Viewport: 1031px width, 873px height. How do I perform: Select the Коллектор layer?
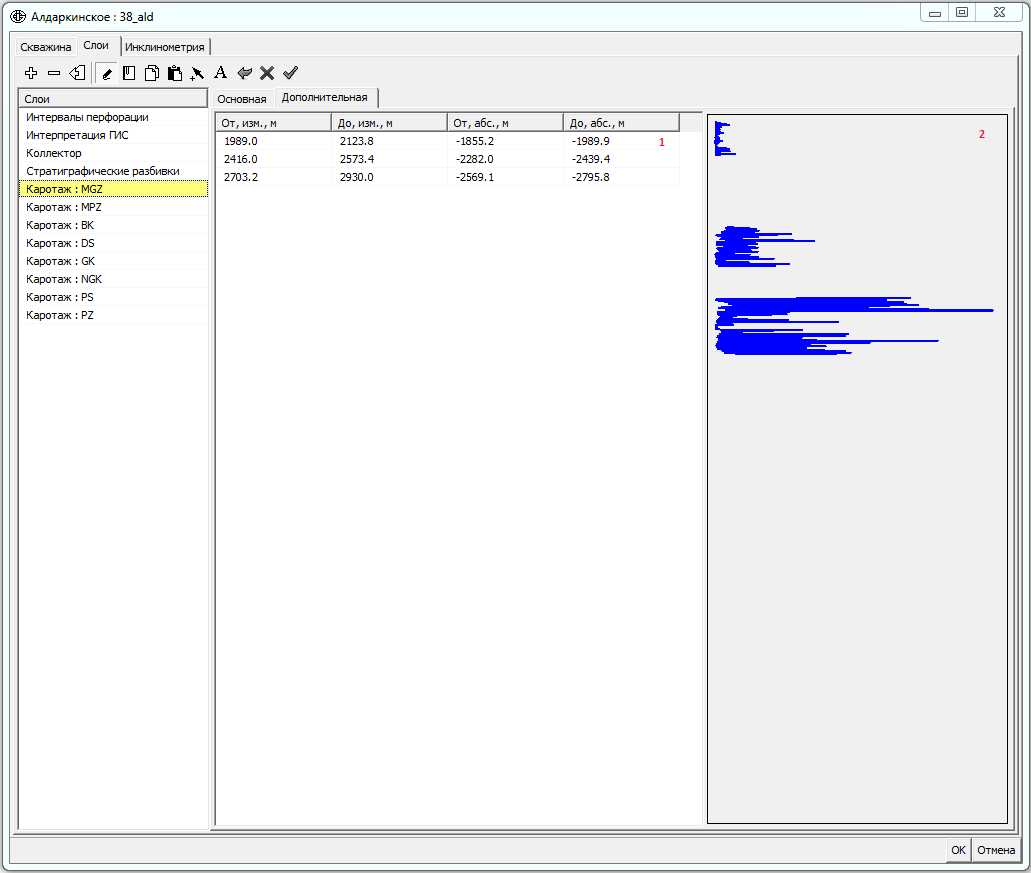pos(113,153)
